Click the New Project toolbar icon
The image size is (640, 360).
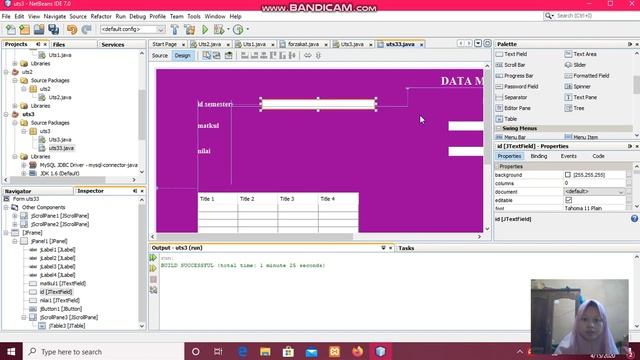[x=24, y=29]
